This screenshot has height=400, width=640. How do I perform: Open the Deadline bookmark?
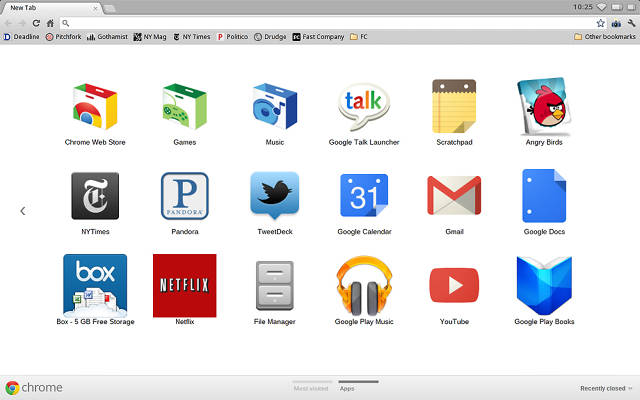[x=22, y=37]
